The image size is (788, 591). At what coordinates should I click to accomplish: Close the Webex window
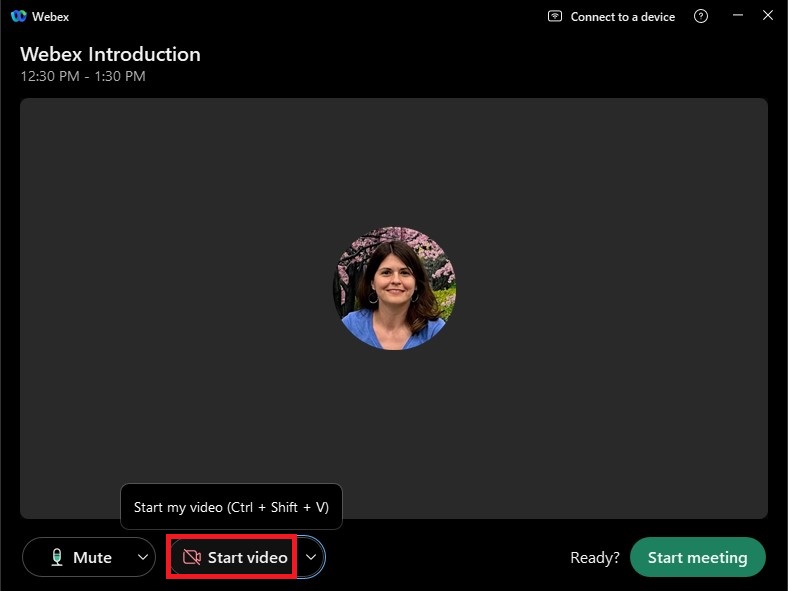767,16
